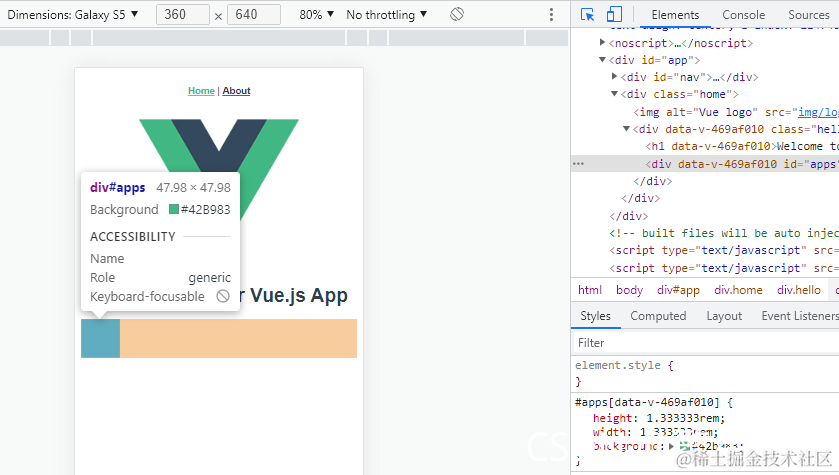
Task: Select the second script type="text/javascript" node
Action: pos(723,268)
